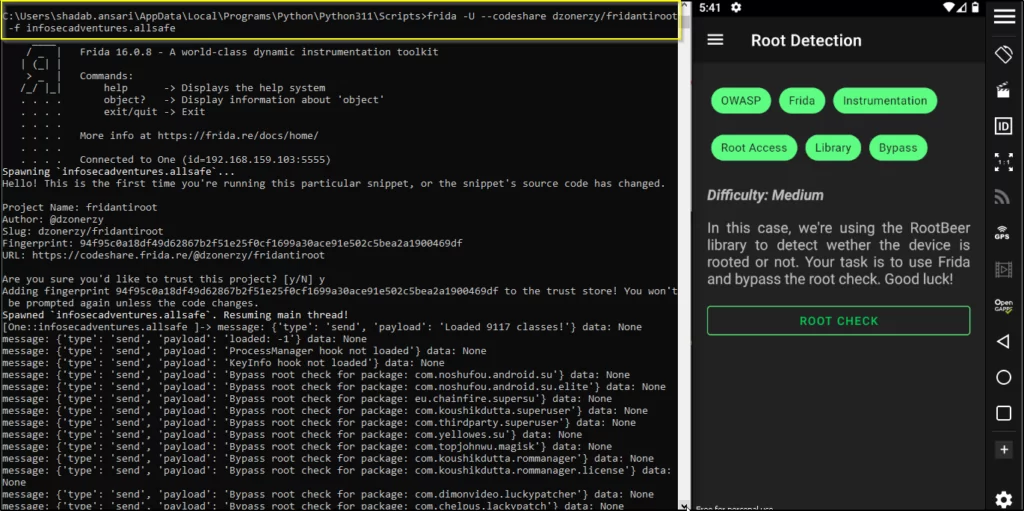Click the frida command line at top
1024x511 pixels.
(340, 22)
